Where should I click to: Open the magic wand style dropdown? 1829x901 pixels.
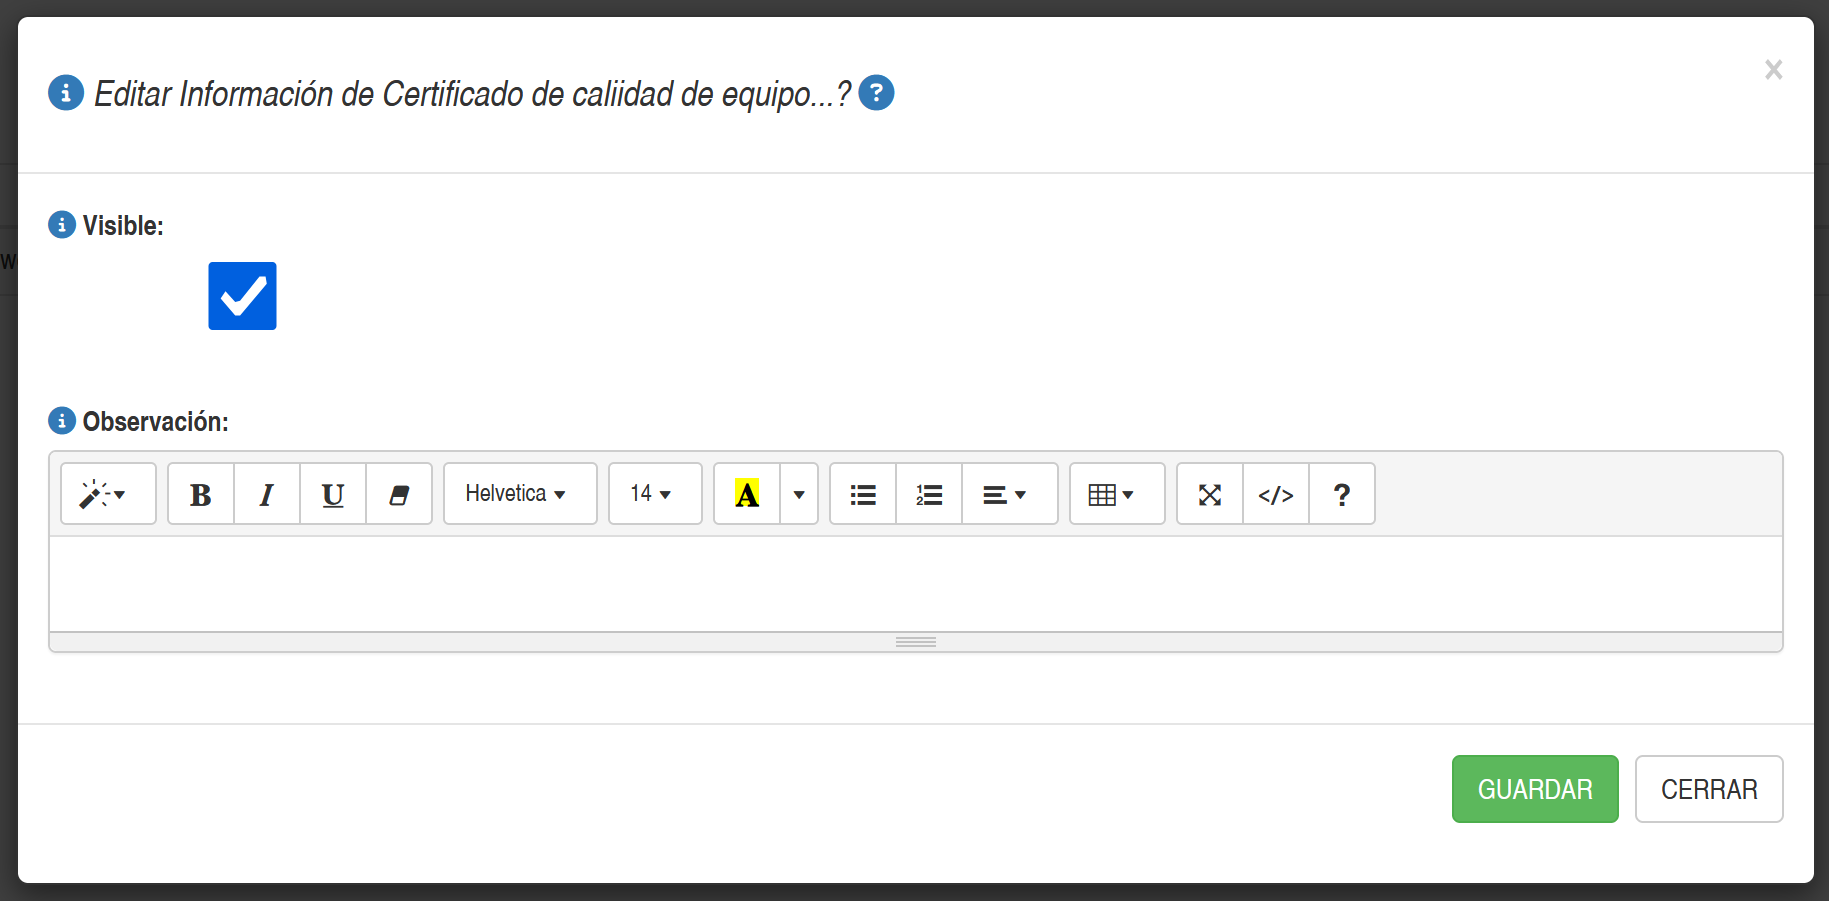click(x=108, y=494)
